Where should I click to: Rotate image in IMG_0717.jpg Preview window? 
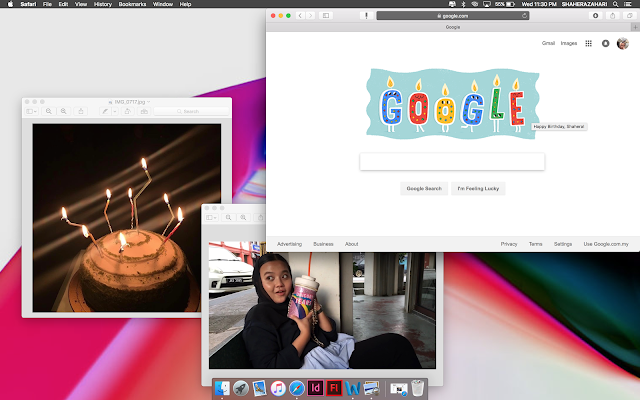127,111
